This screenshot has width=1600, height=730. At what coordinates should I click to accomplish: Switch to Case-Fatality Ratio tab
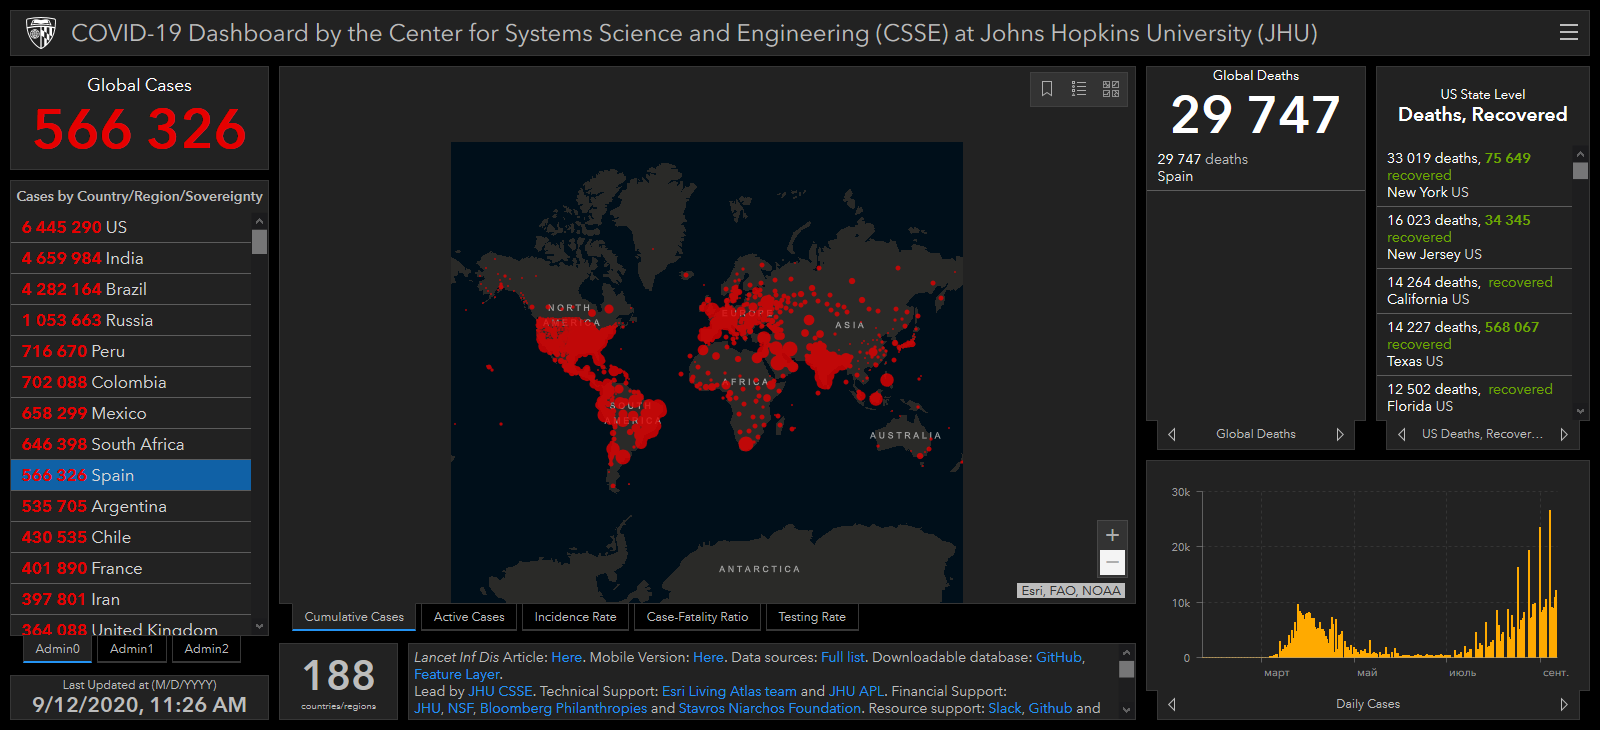coord(697,617)
